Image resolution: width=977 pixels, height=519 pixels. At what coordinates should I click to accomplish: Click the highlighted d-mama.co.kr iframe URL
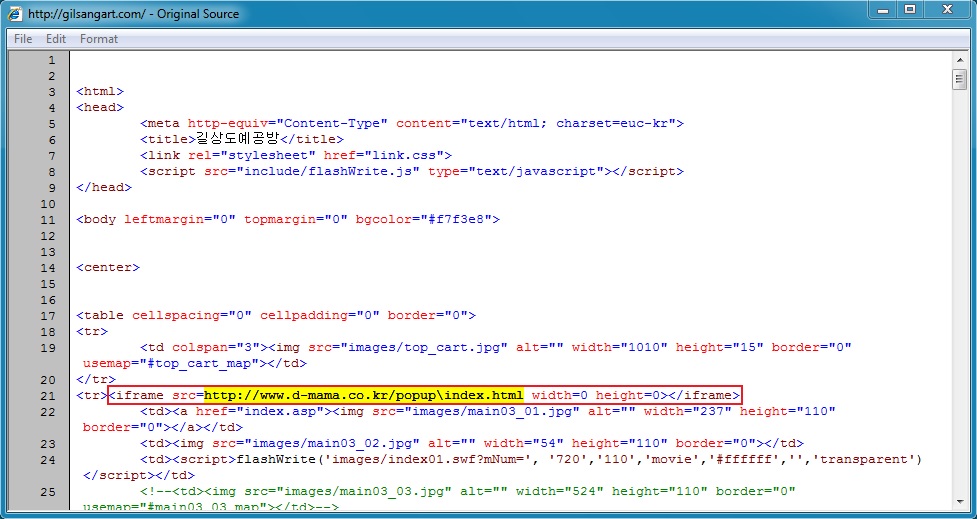click(364, 396)
